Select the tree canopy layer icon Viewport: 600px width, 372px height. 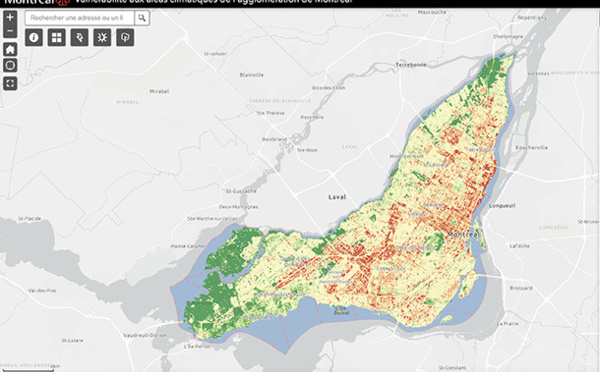[125, 38]
